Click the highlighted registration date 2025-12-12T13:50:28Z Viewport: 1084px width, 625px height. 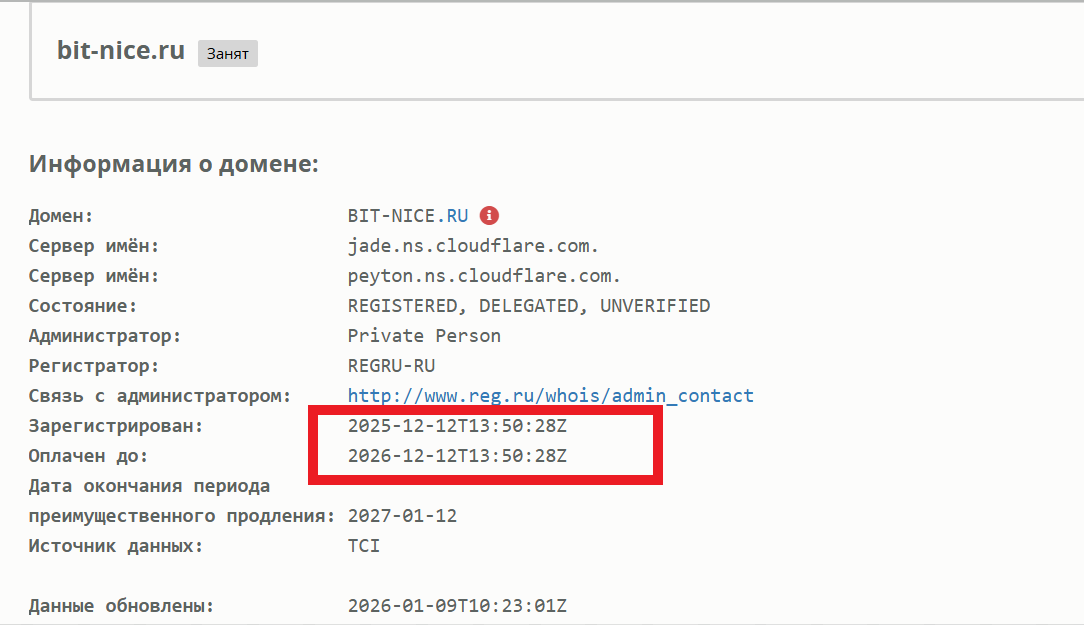coord(458,425)
